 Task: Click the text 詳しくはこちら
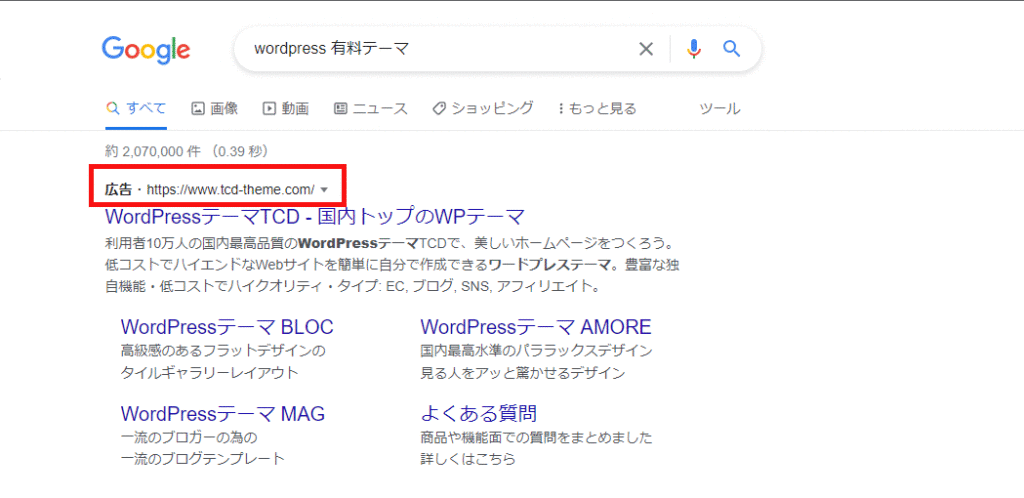tap(468, 459)
